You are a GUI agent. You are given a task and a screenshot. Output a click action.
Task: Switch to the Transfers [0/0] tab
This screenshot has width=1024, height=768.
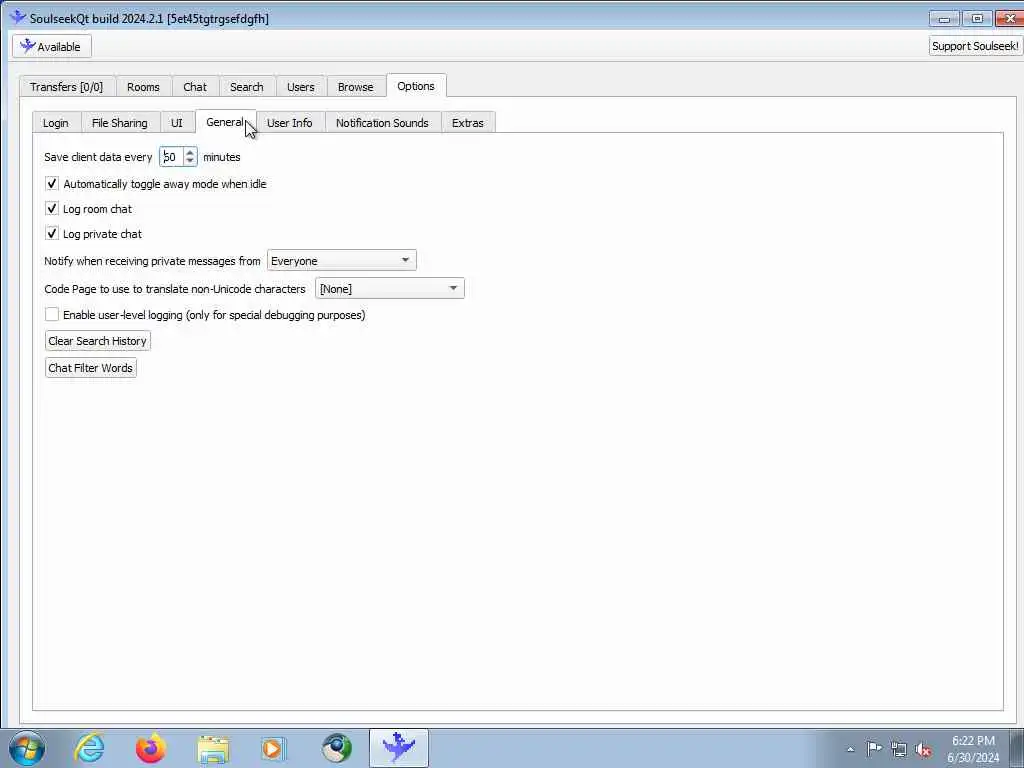[67, 87]
